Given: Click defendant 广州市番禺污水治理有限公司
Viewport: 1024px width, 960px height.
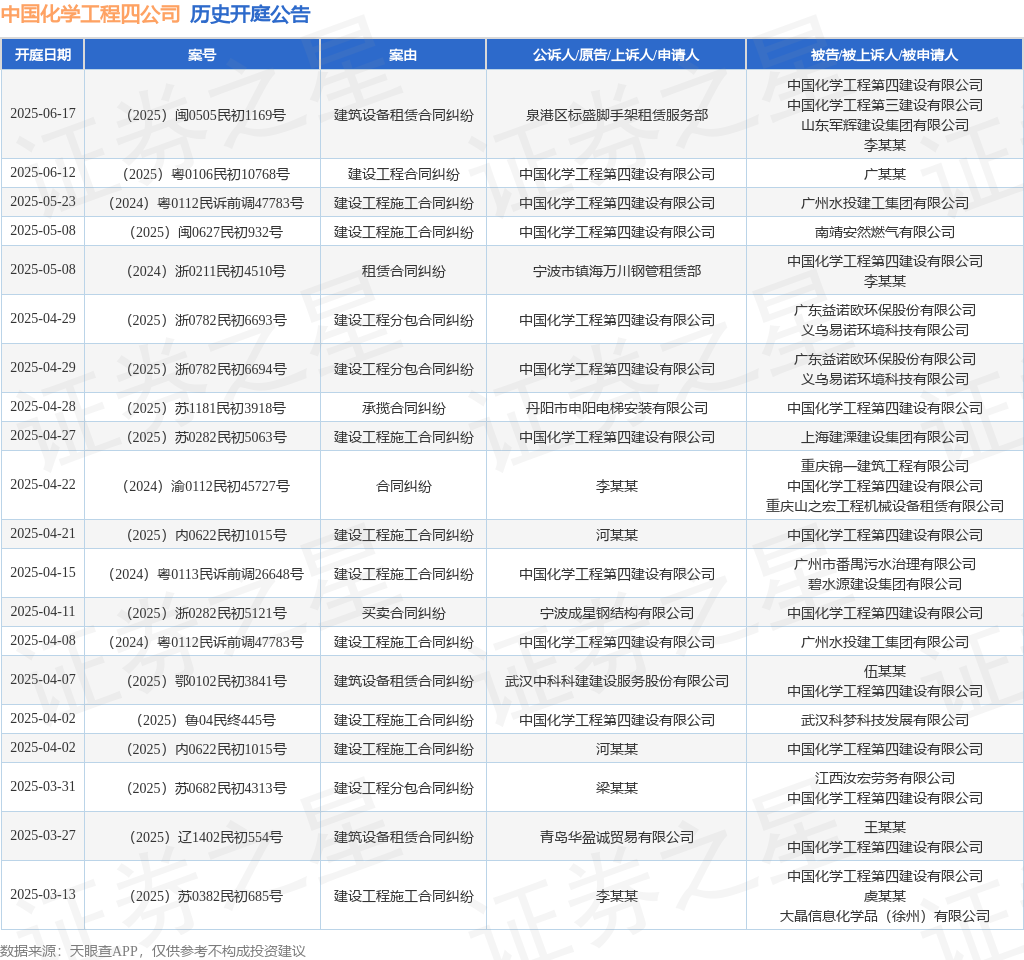Looking at the screenshot, I should tap(885, 564).
